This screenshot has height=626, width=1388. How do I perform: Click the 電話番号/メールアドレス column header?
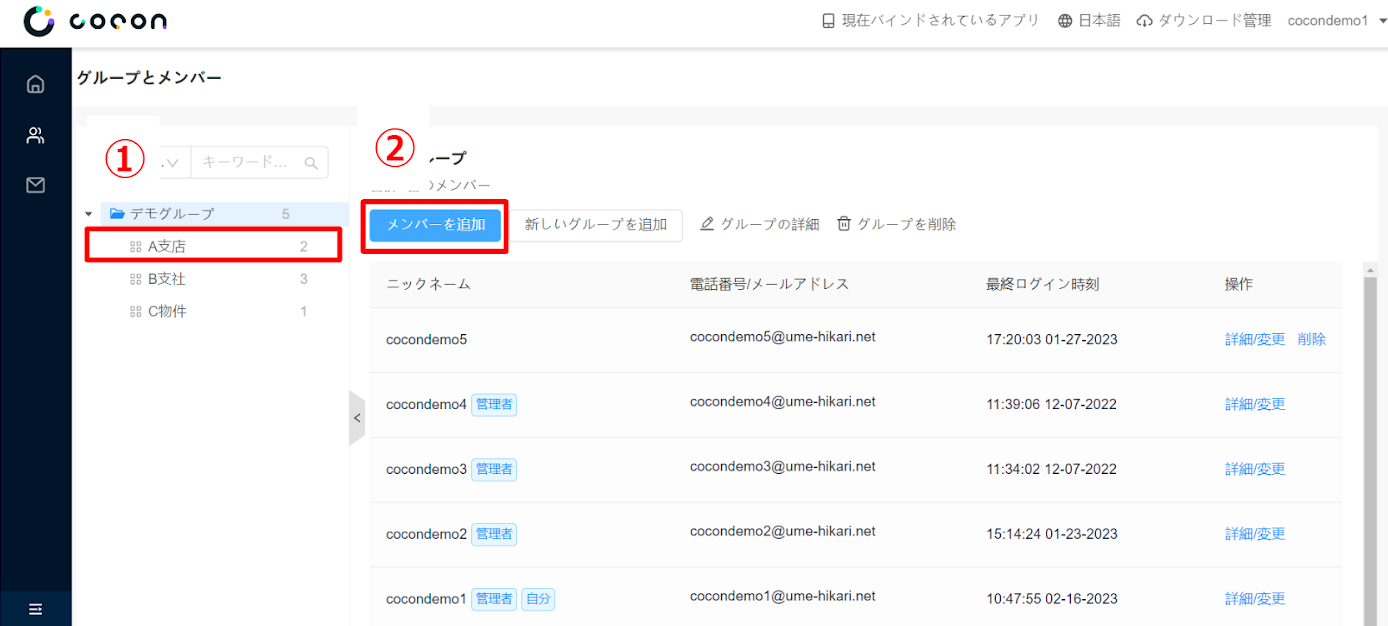pyautogui.click(x=769, y=284)
